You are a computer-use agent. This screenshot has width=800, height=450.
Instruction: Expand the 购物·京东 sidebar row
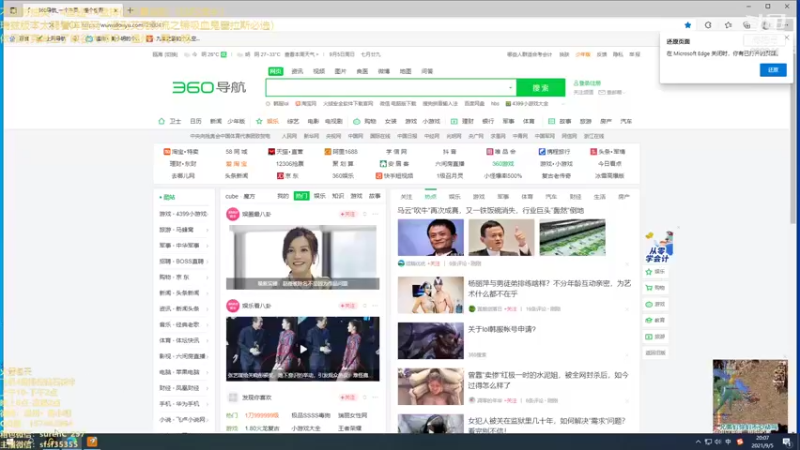coord(184,278)
